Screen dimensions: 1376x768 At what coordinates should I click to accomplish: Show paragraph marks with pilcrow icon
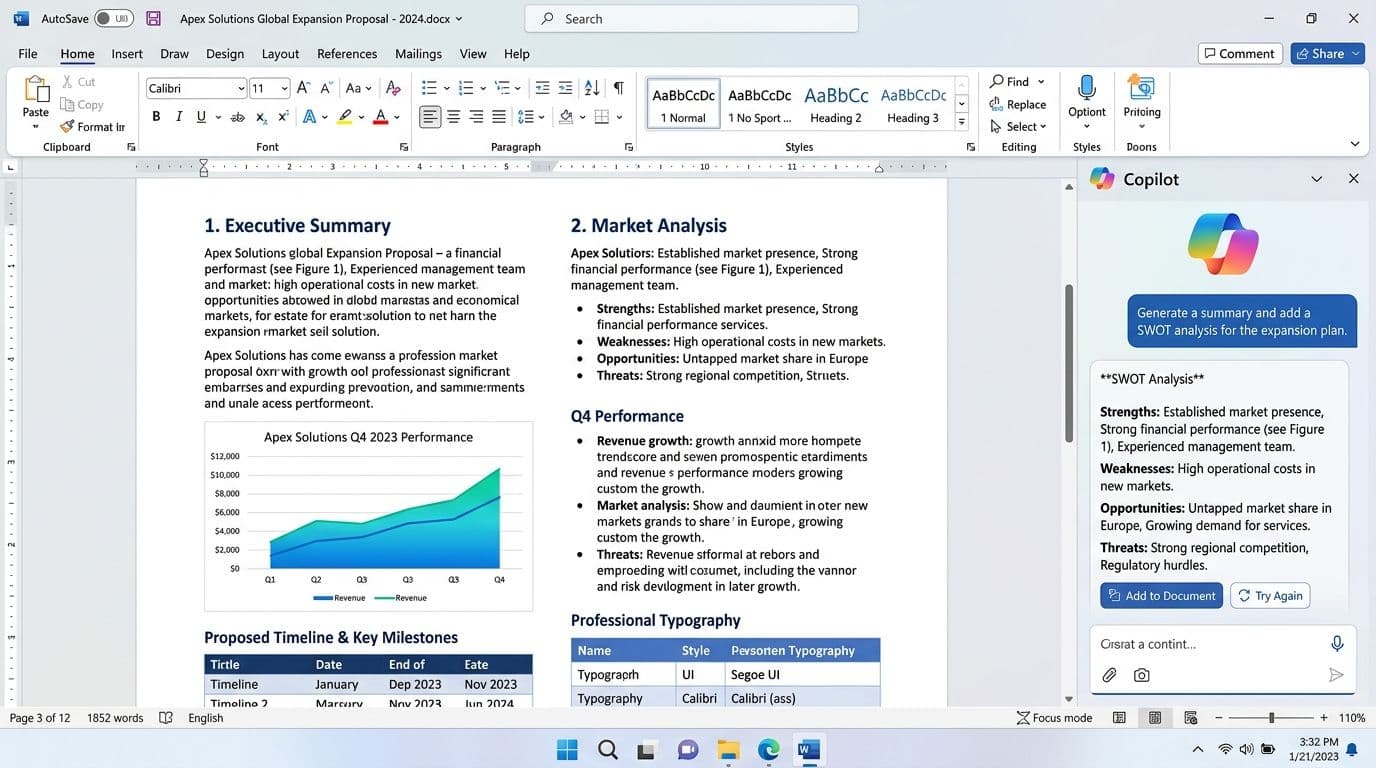[x=619, y=88]
